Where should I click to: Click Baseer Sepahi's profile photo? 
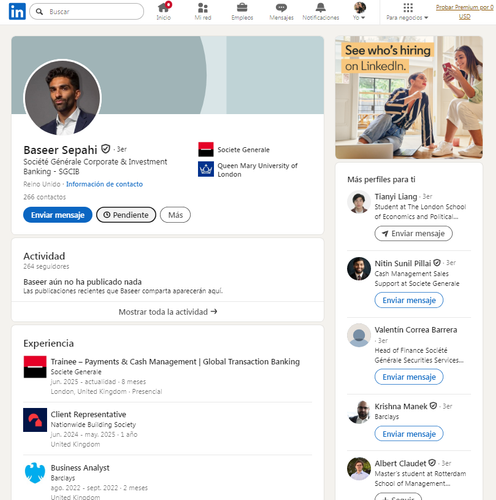pyautogui.click(x=62, y=98)
